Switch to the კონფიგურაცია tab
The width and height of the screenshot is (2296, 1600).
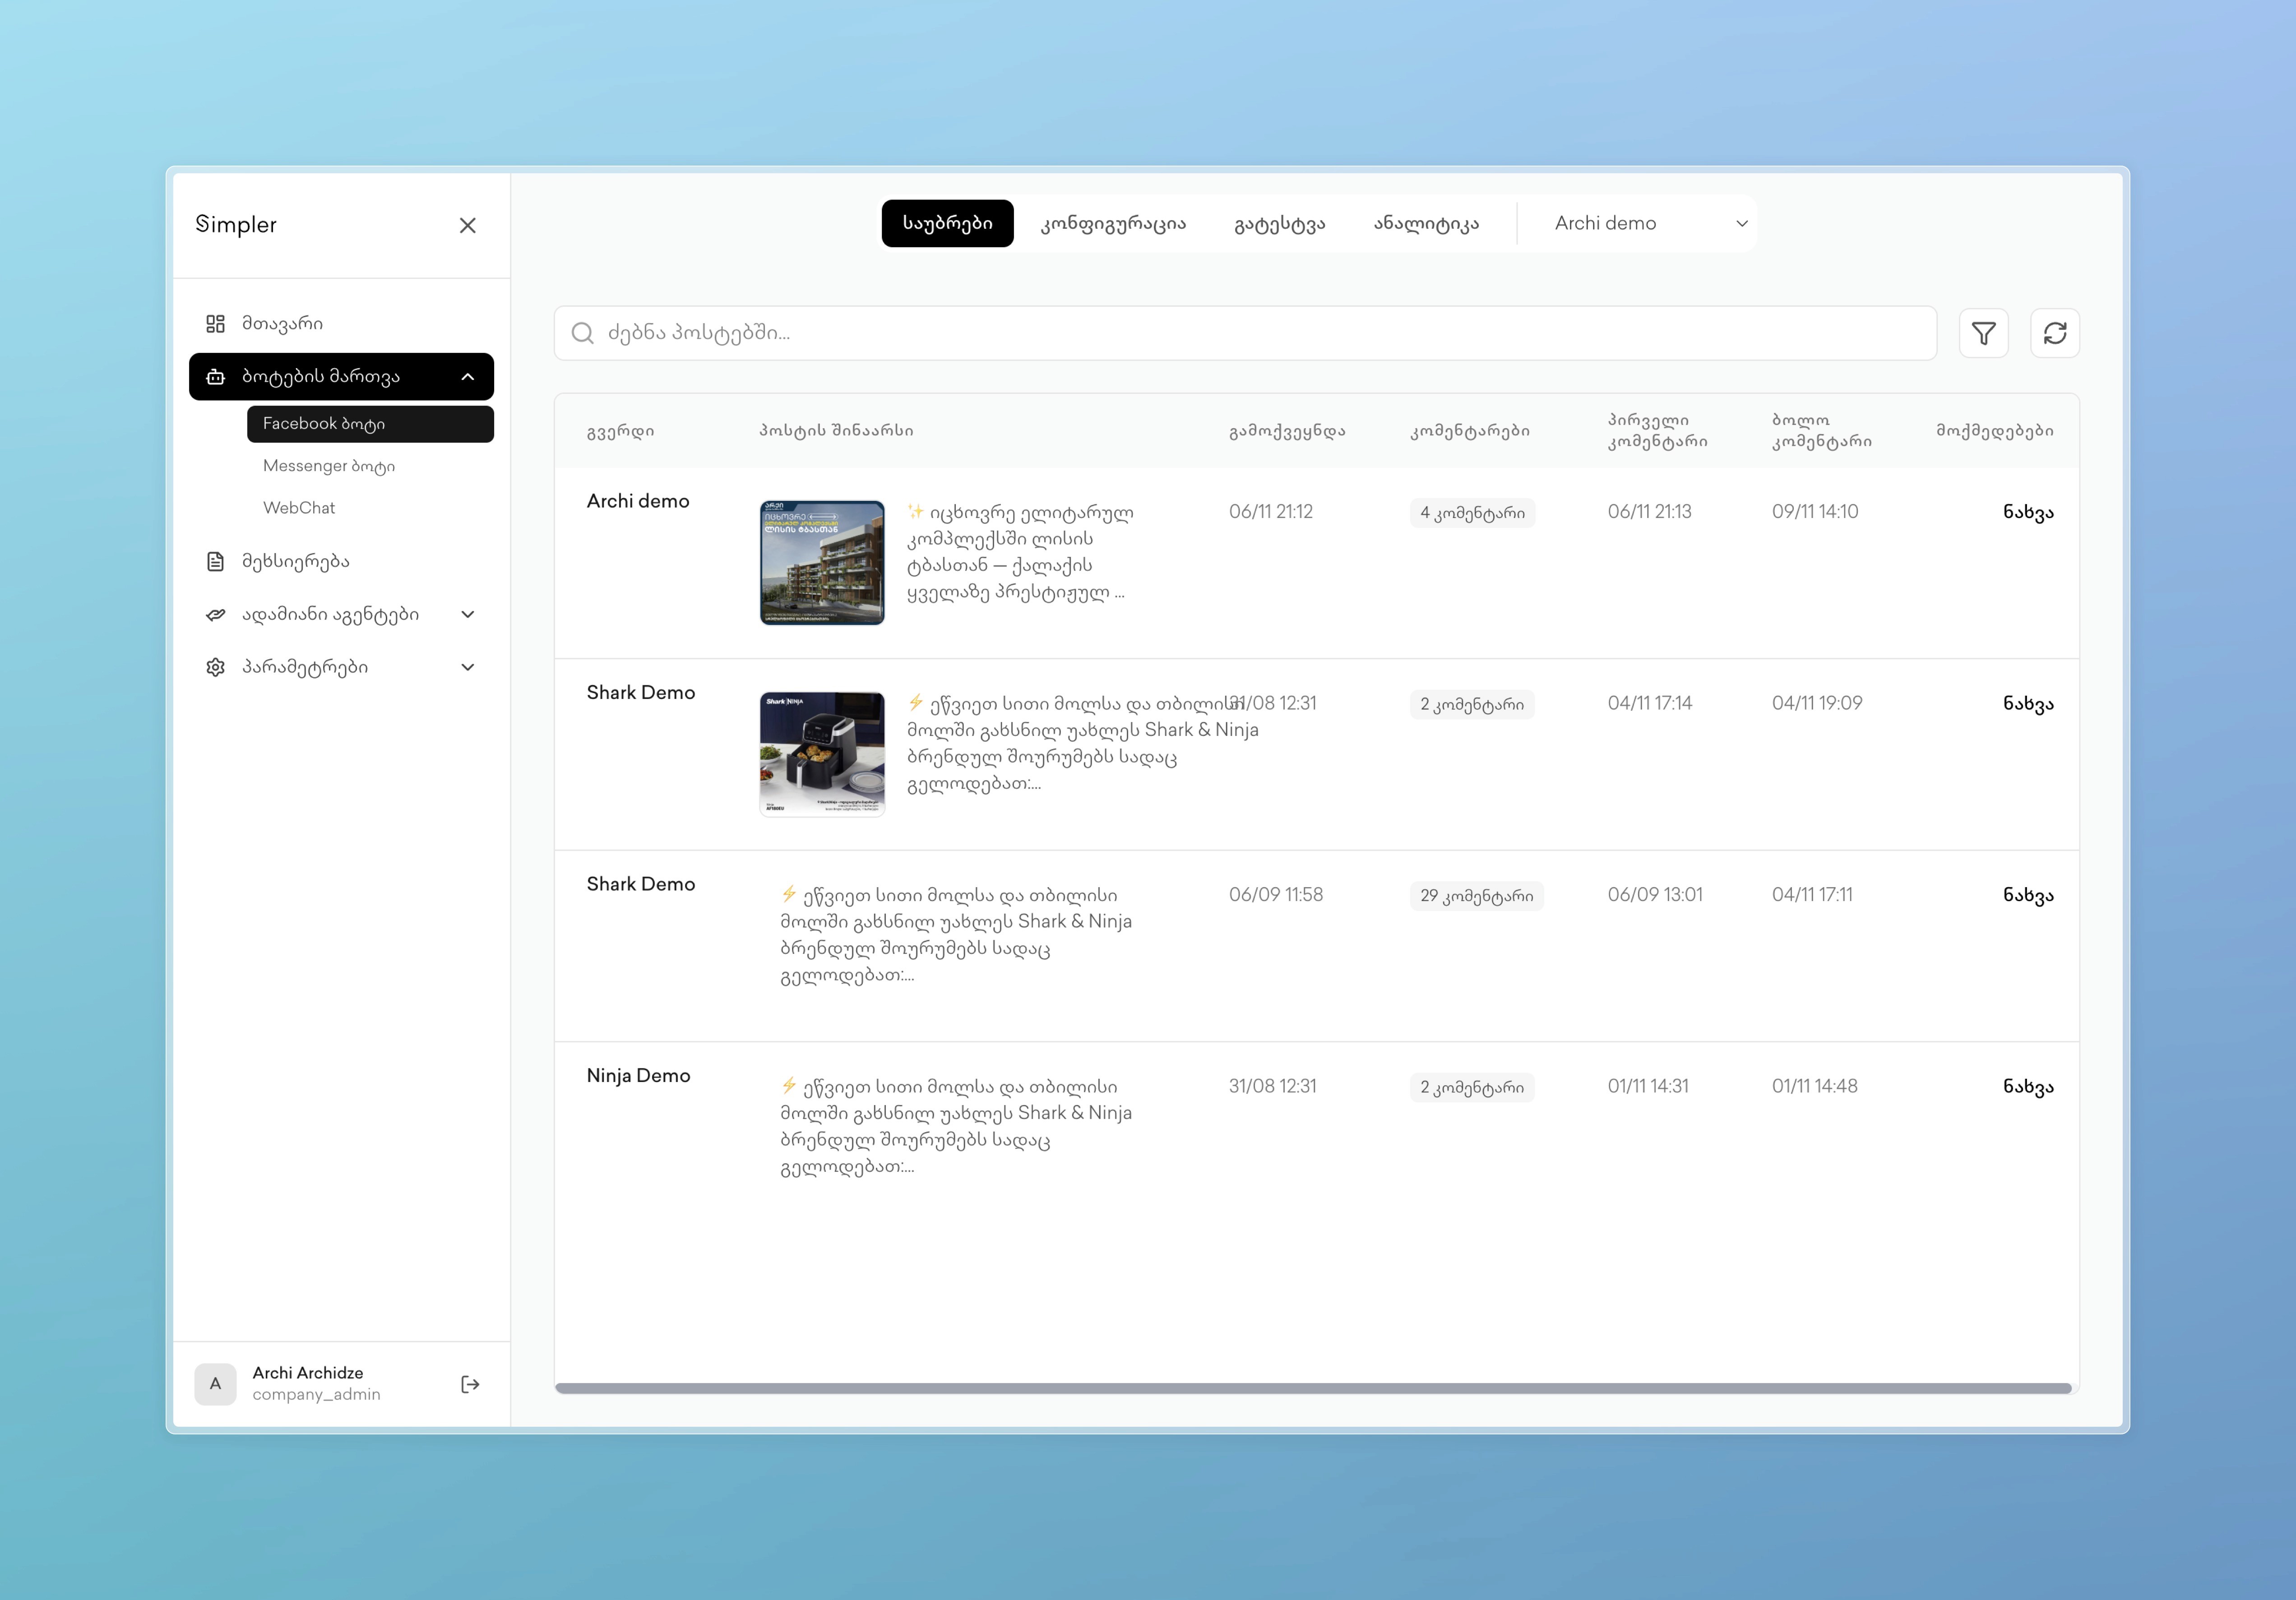[x=1113, y=224]
